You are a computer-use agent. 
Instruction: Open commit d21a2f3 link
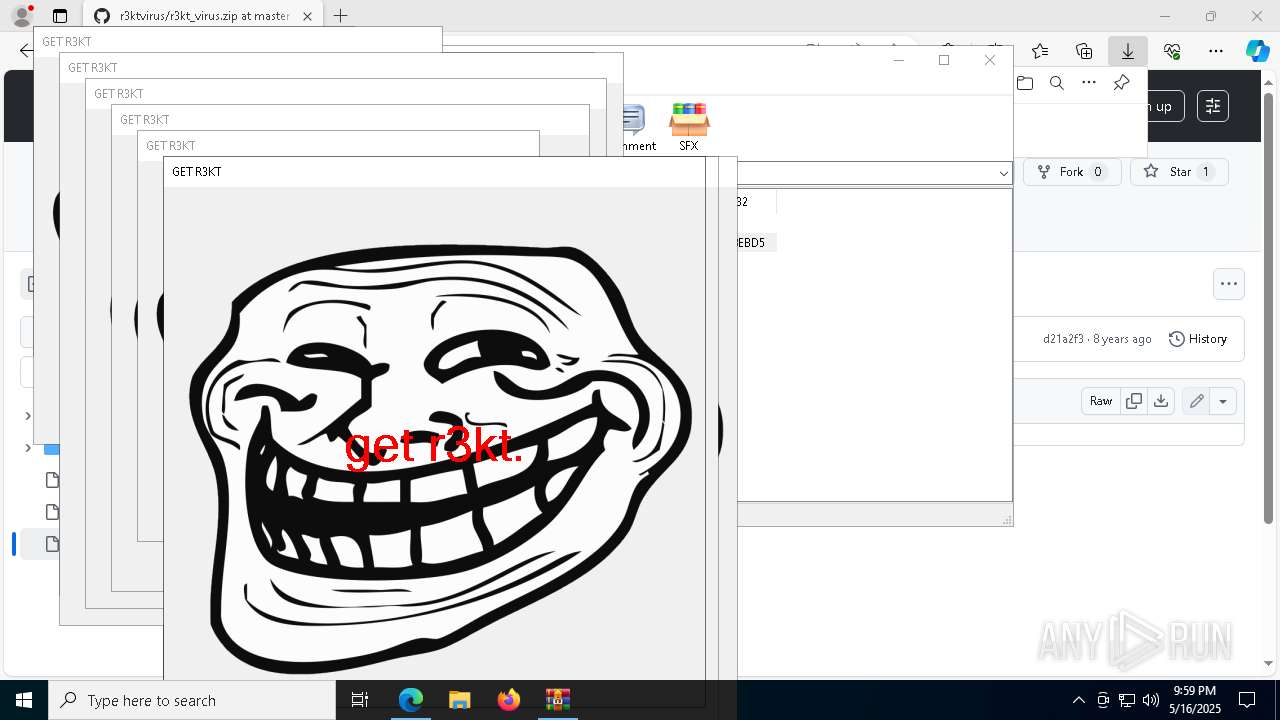pyautogui.click(x=1063, y=339)
